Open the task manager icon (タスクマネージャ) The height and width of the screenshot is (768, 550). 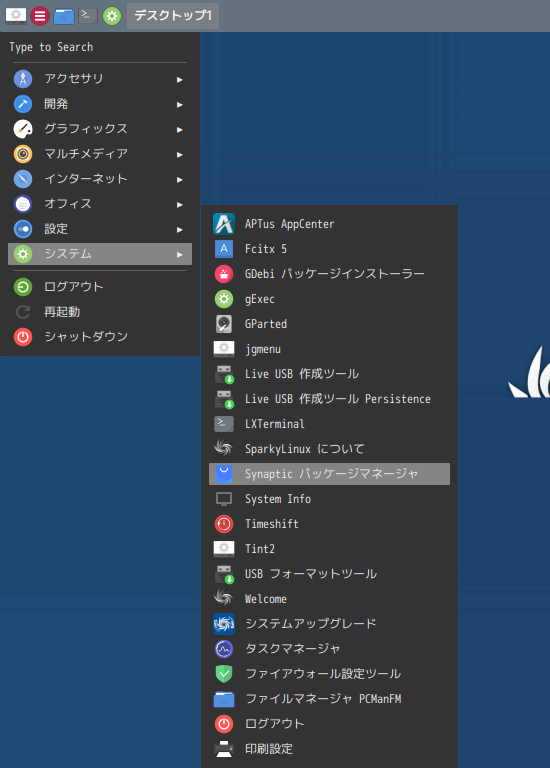pos(224,648)
